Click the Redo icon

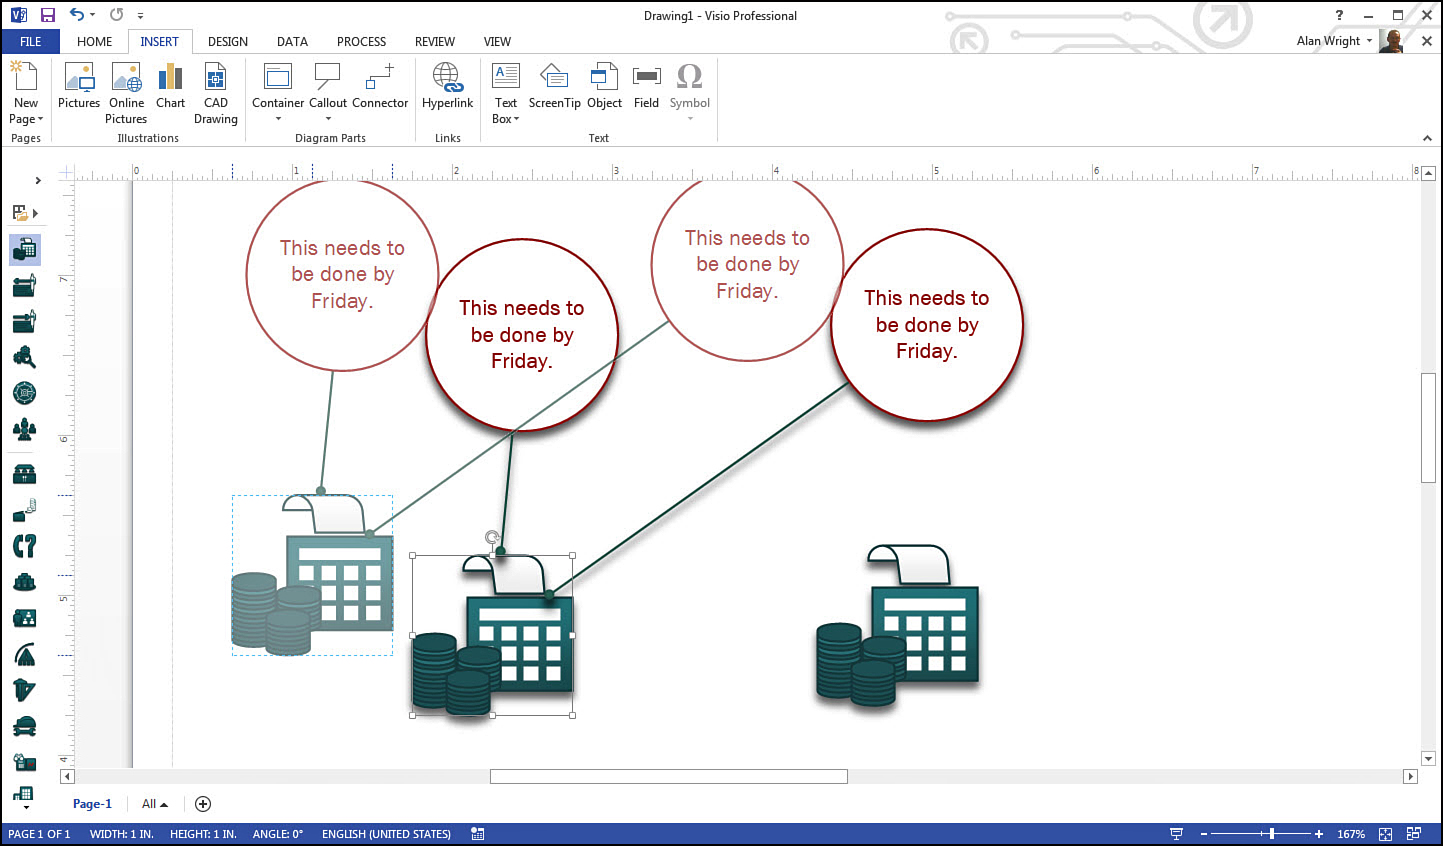point(116,15)
